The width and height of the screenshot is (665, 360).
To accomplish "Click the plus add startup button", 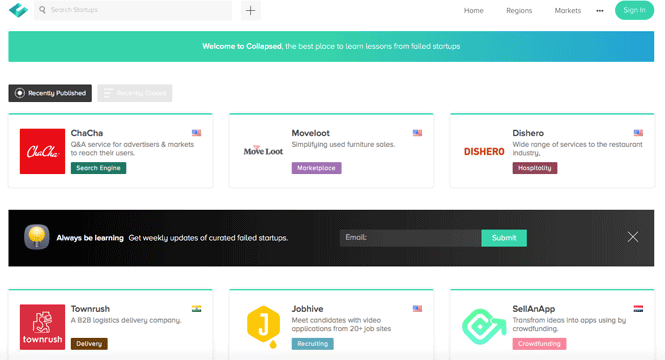I will tap(251, 10).
